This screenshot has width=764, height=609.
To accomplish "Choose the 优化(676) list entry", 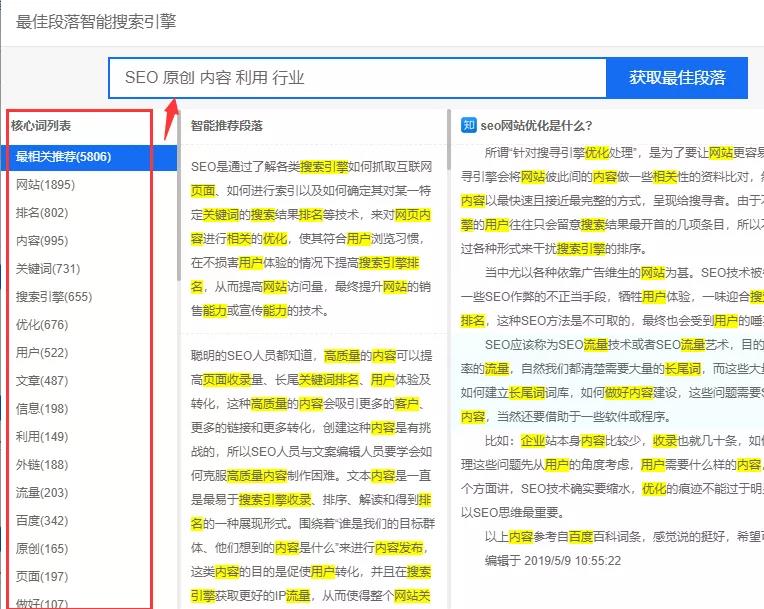I will 42,324.
